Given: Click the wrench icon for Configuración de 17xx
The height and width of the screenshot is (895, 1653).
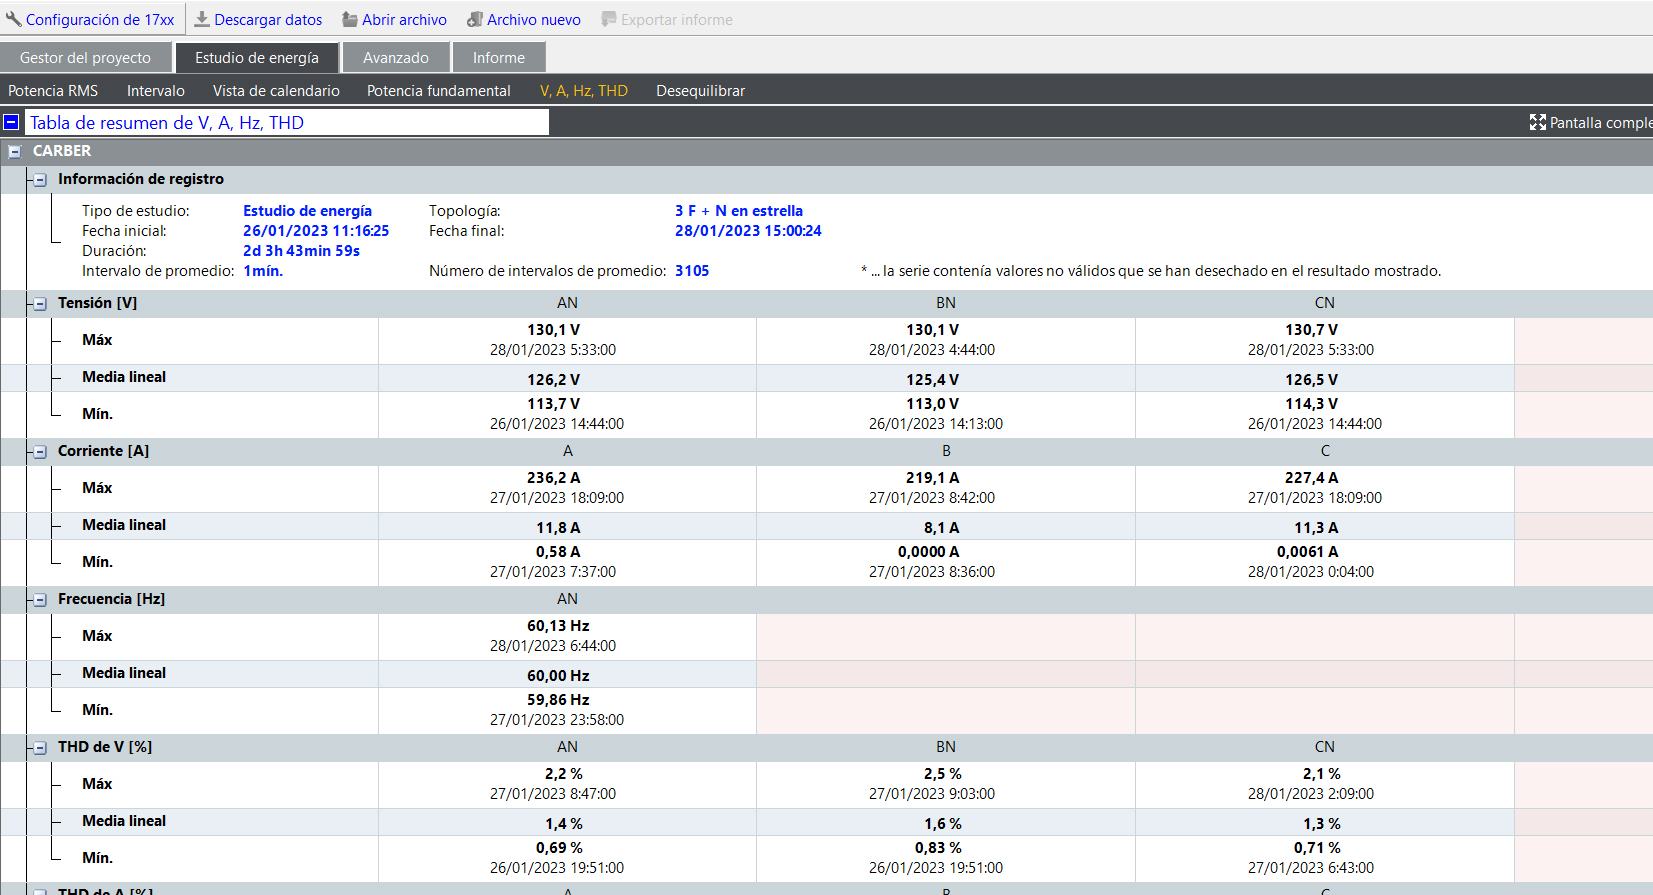Looking at the screenshot, I should (13, 19).
